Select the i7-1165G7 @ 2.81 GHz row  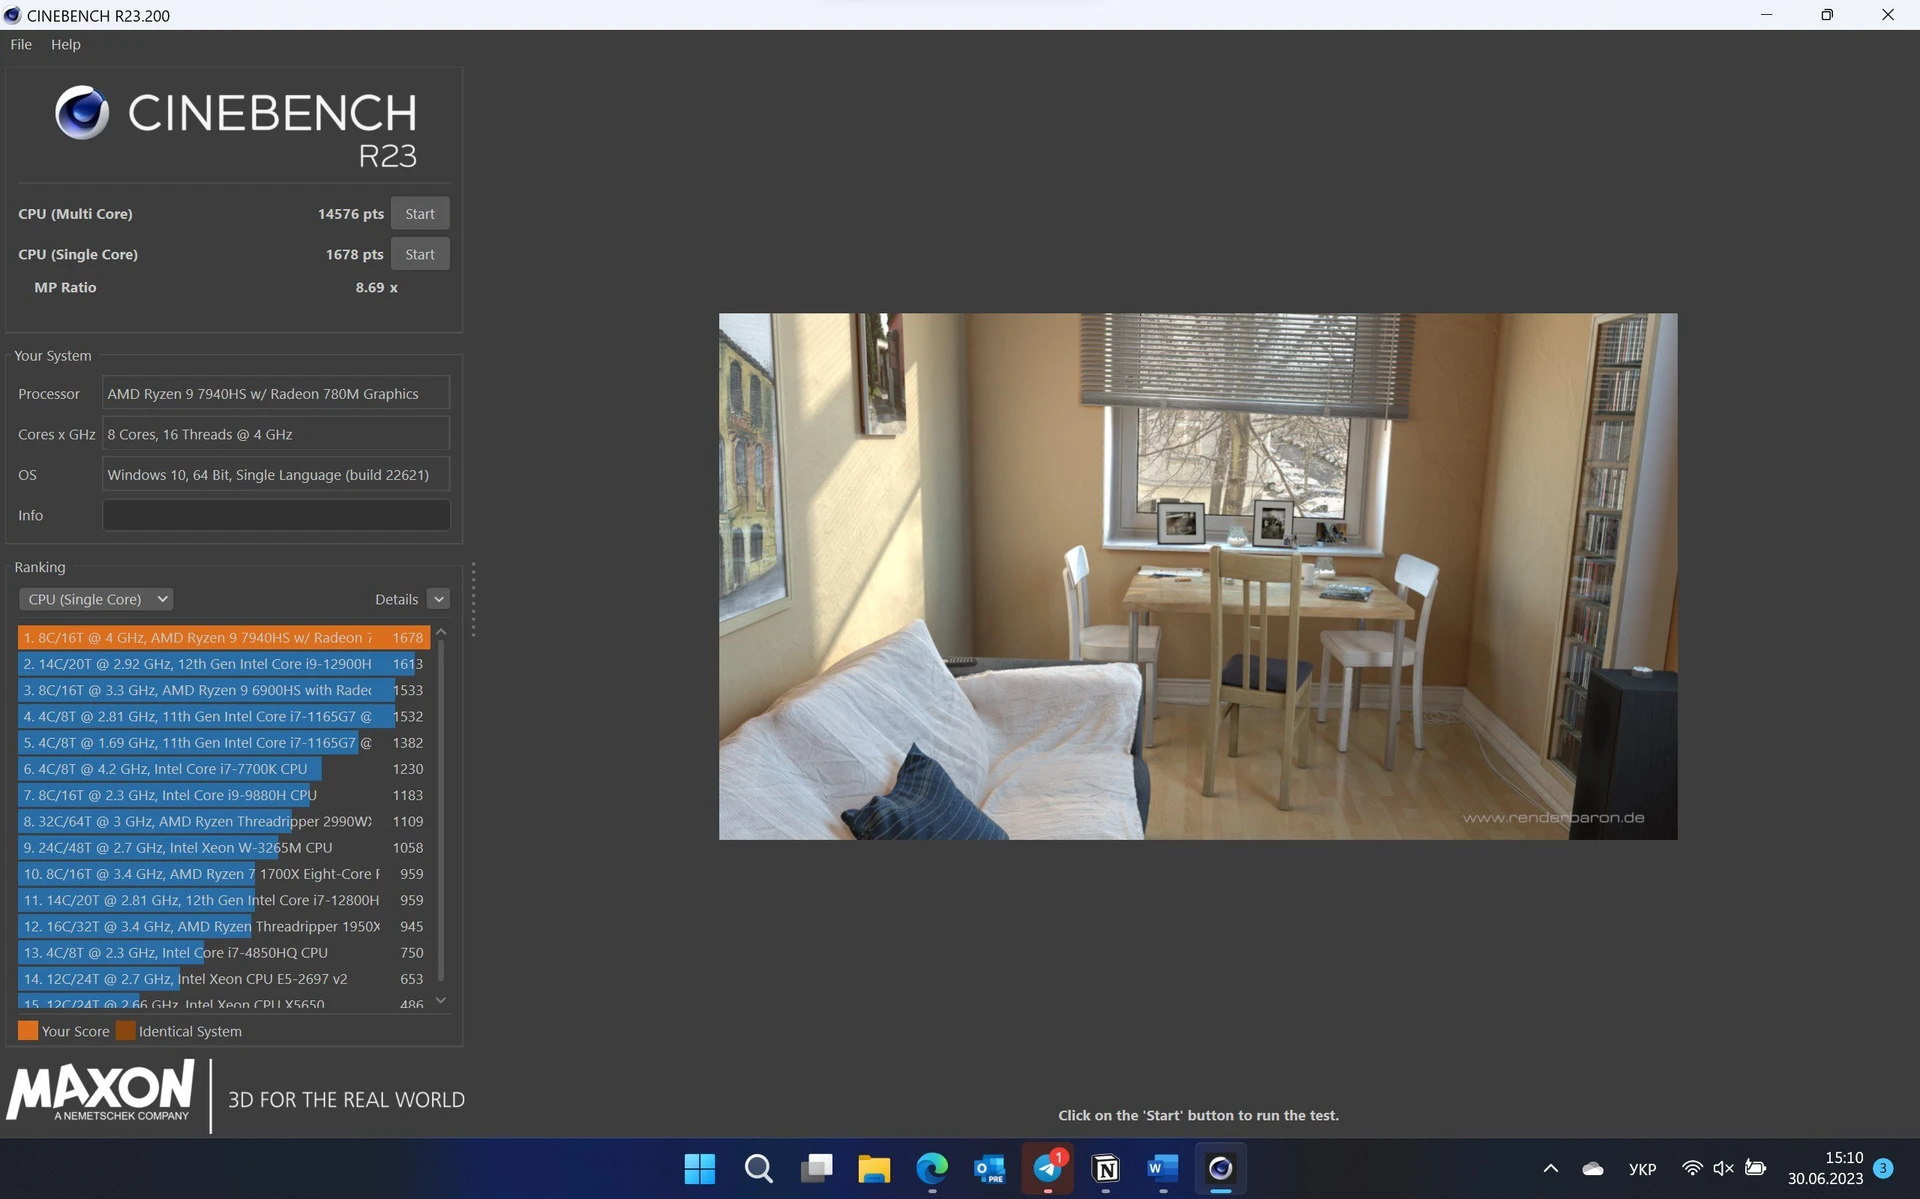pos(224,716)
